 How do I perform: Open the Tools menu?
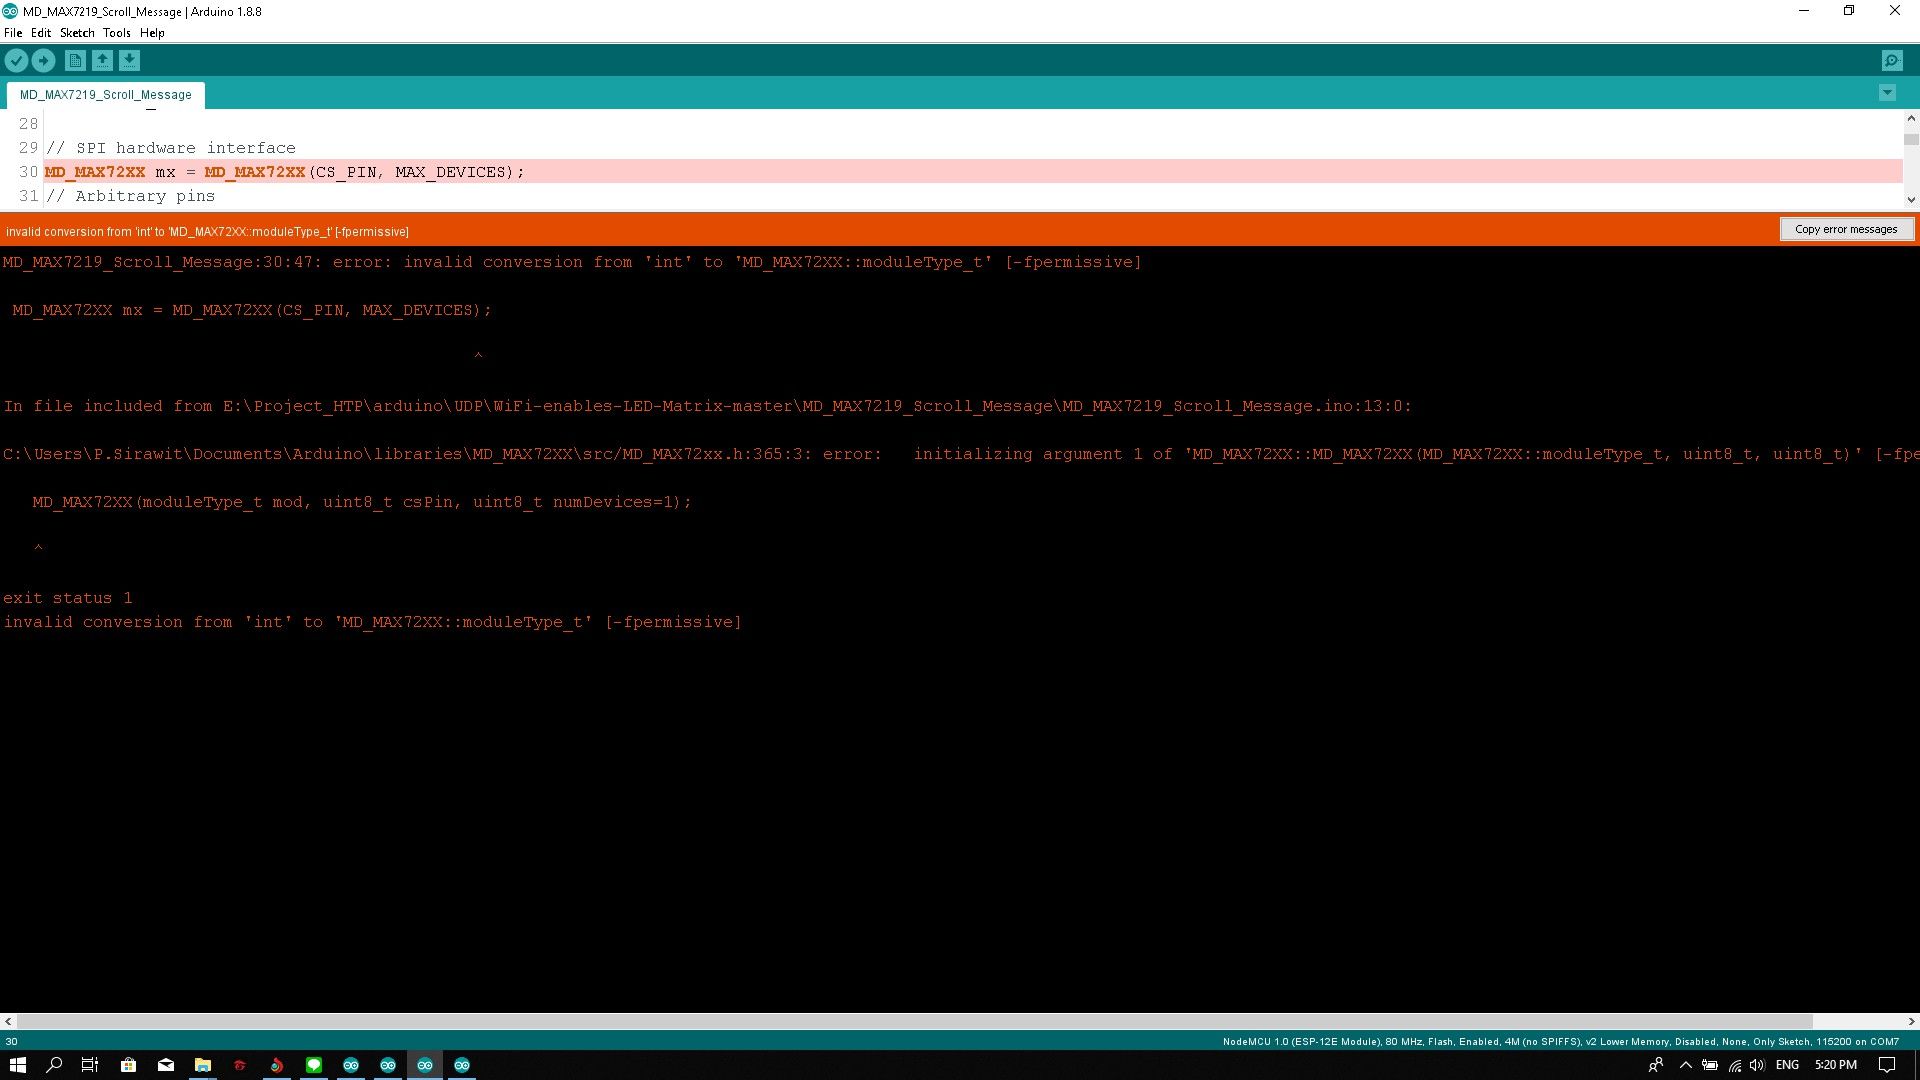pos(116,33)
